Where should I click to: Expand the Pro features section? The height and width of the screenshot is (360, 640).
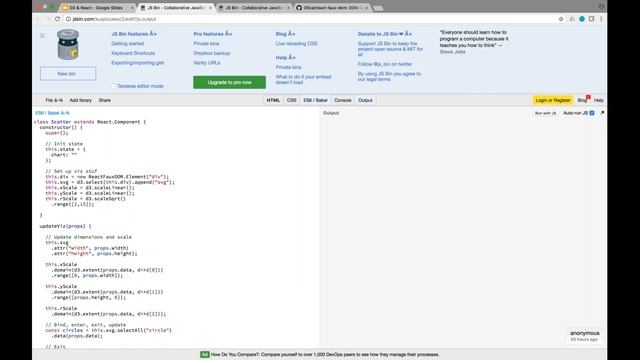click(213, 34)
